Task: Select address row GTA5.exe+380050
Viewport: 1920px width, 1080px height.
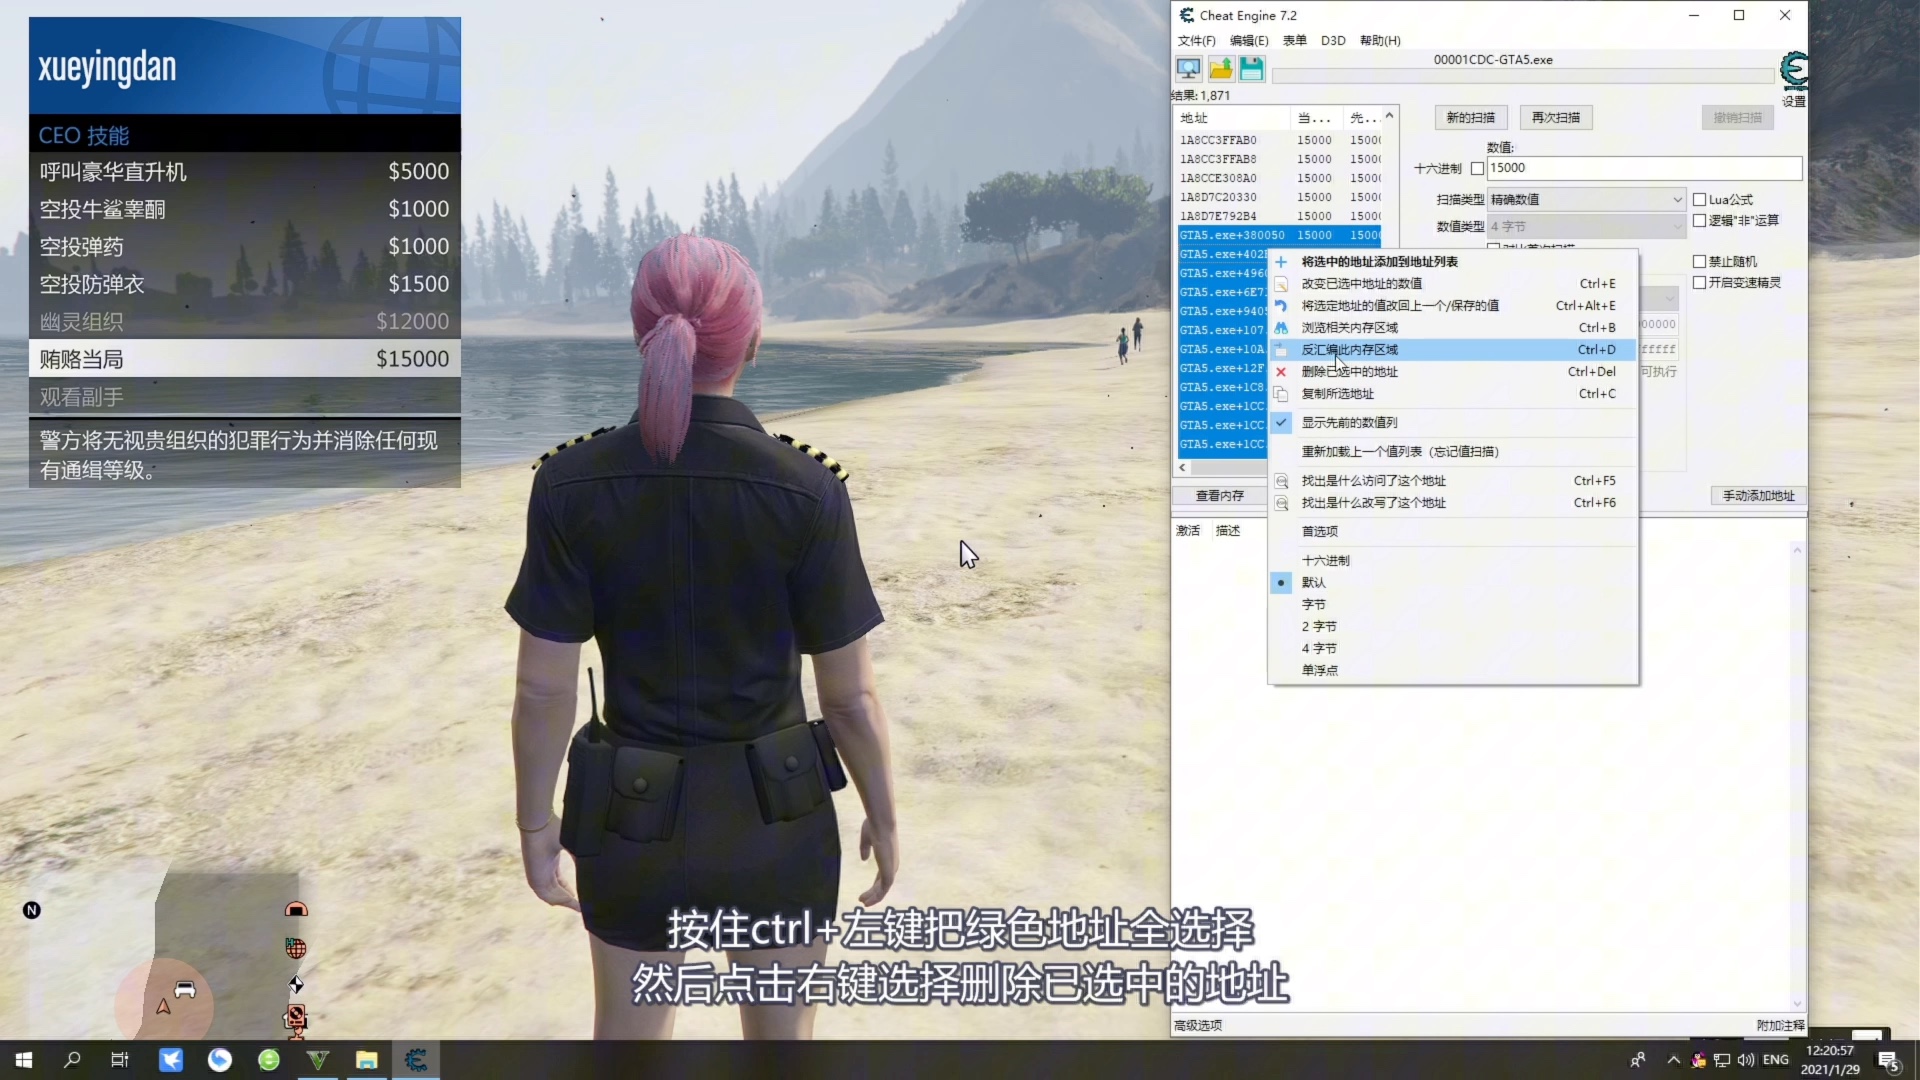Action: click(x=1279, y=236)
